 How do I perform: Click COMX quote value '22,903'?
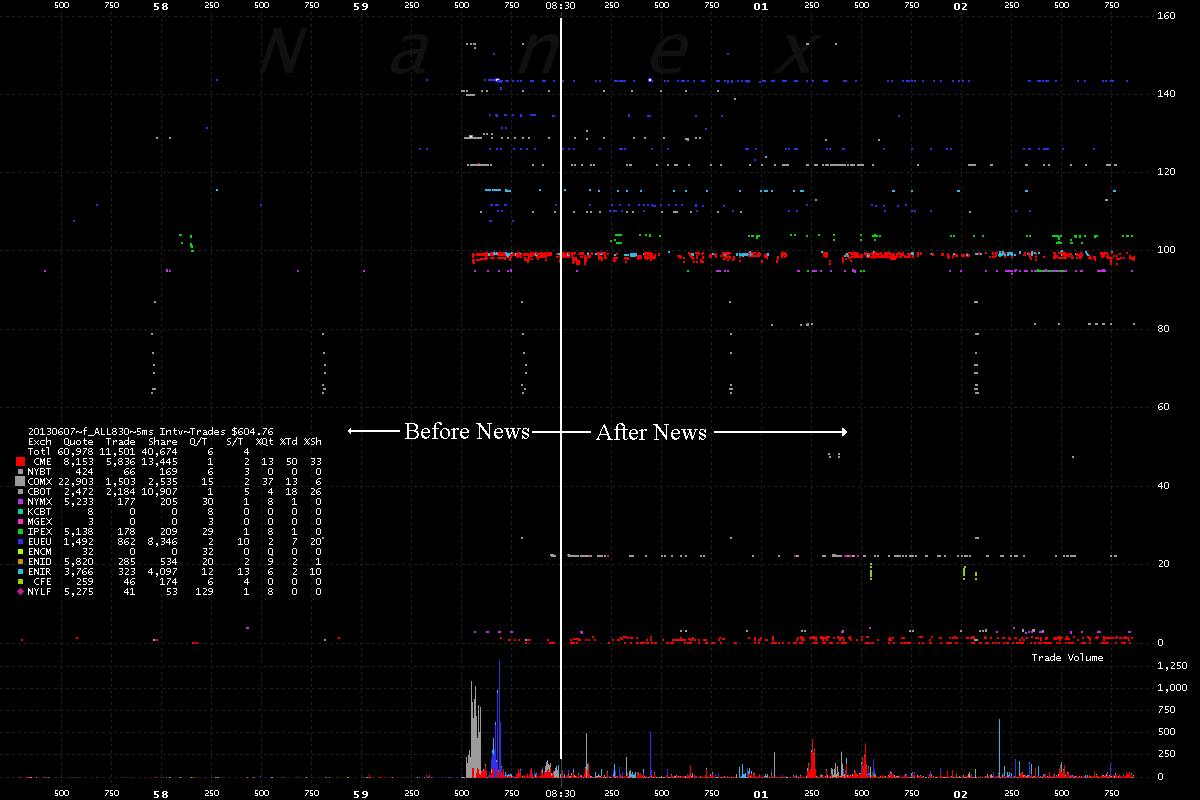click(75, 481)
